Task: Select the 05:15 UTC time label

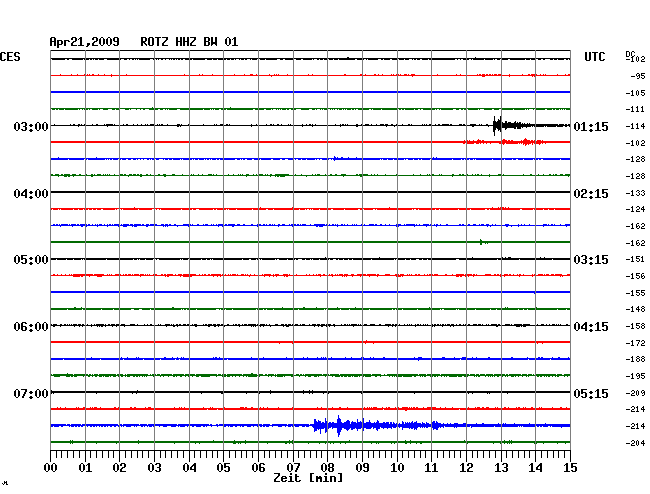Action: pyautogui.click(x=591, y=393)
